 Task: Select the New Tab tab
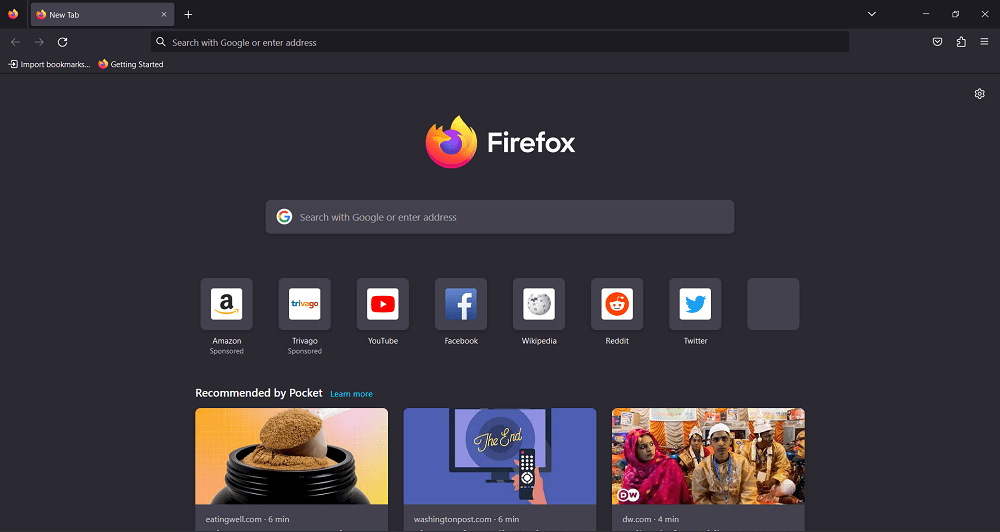tap(102, 15)
